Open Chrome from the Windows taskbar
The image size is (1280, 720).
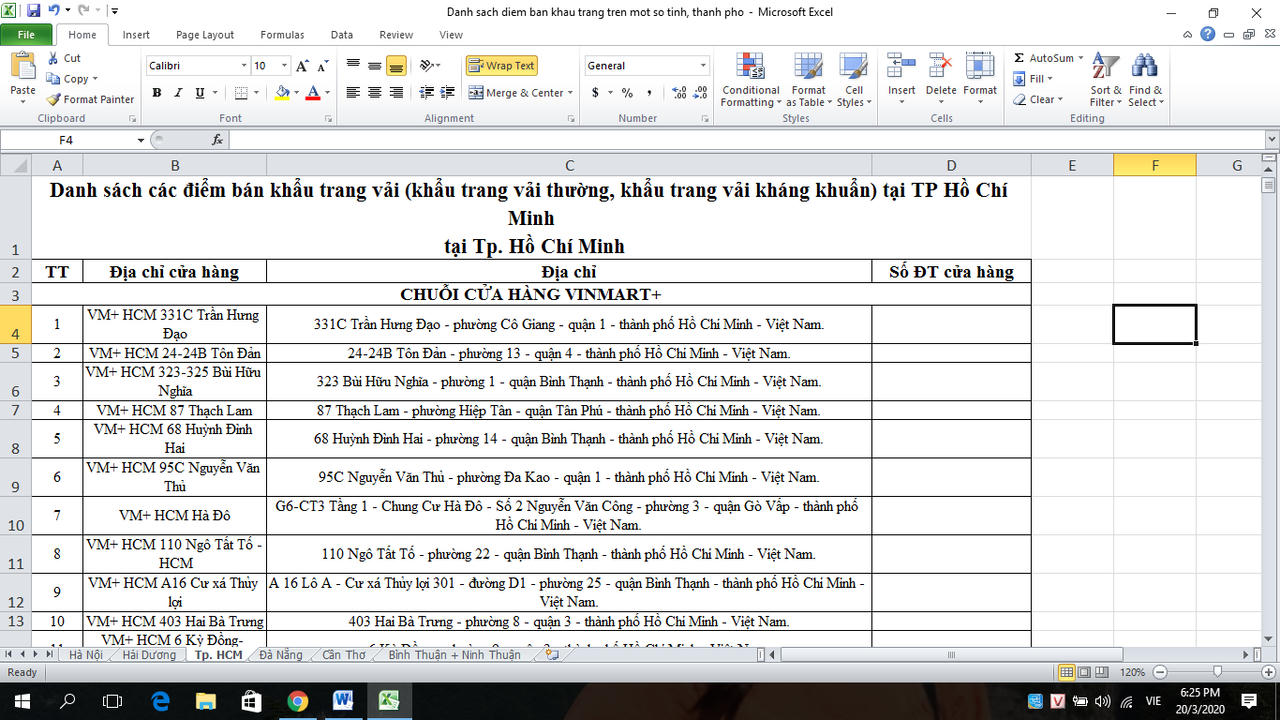297,700
